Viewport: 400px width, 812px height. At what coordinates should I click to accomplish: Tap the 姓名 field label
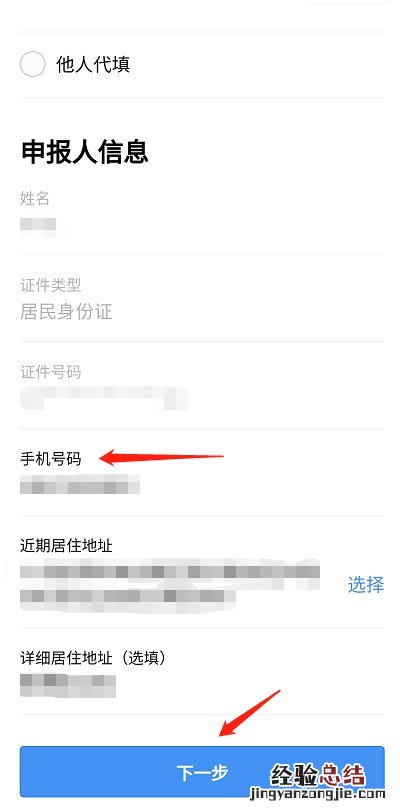[35, 198]
